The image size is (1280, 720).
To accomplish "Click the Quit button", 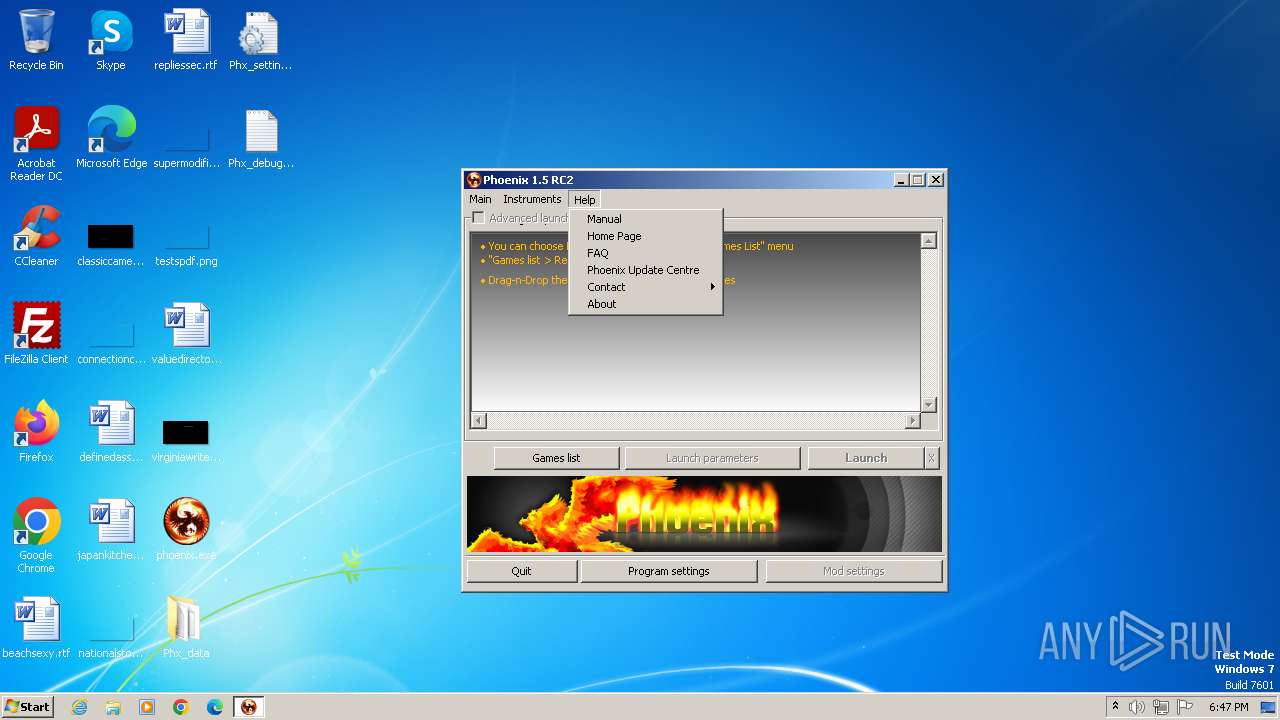I will coord(521,571).
